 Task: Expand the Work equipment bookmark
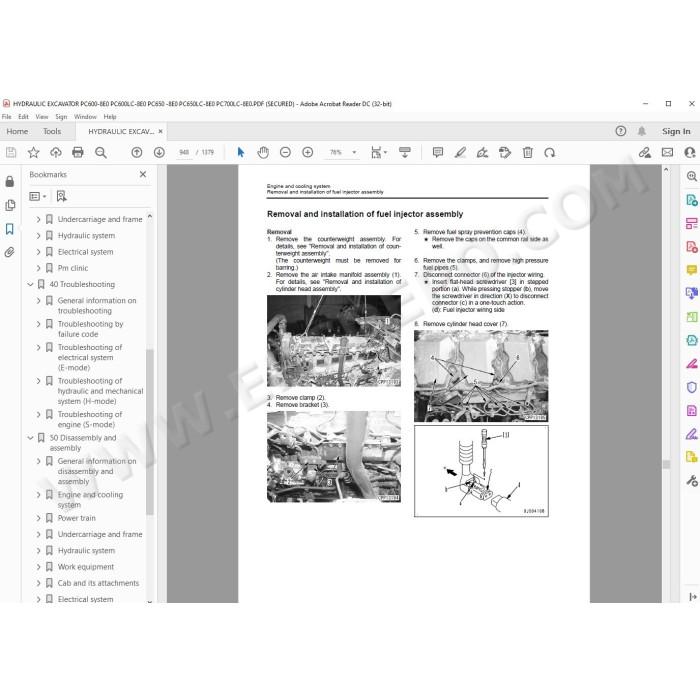[x=38, y=567]
